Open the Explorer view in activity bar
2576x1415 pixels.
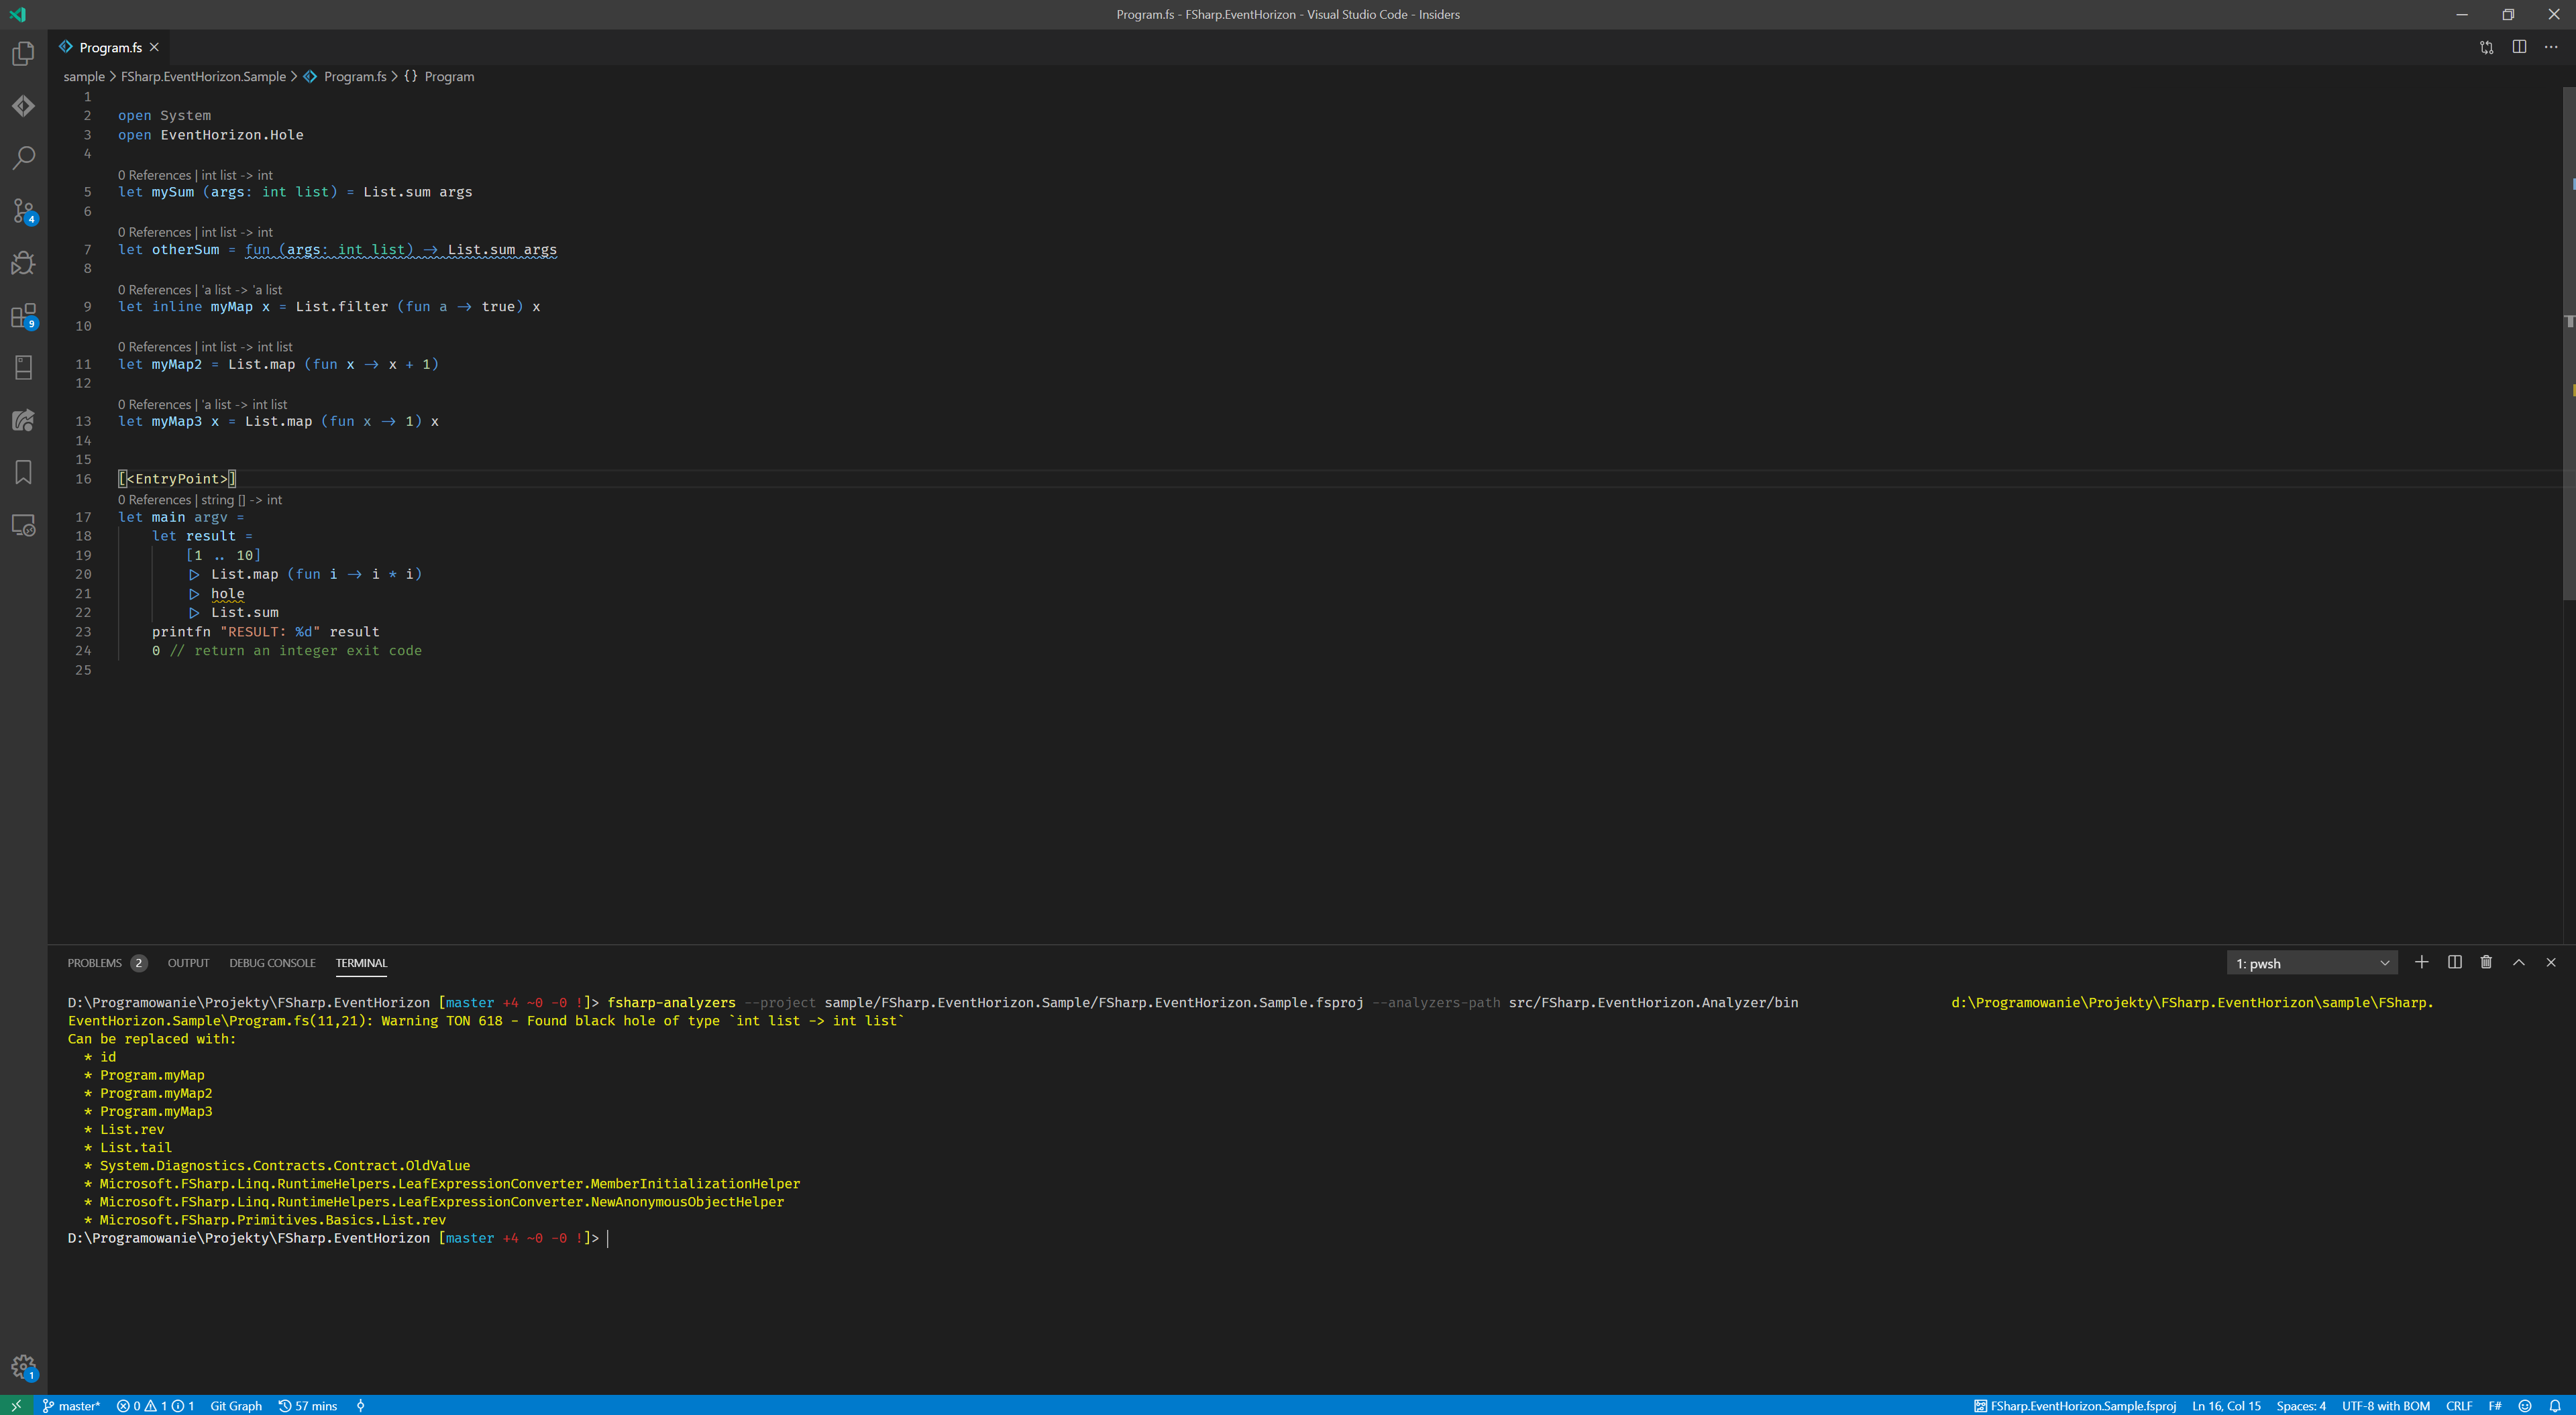tap(23, 54)
